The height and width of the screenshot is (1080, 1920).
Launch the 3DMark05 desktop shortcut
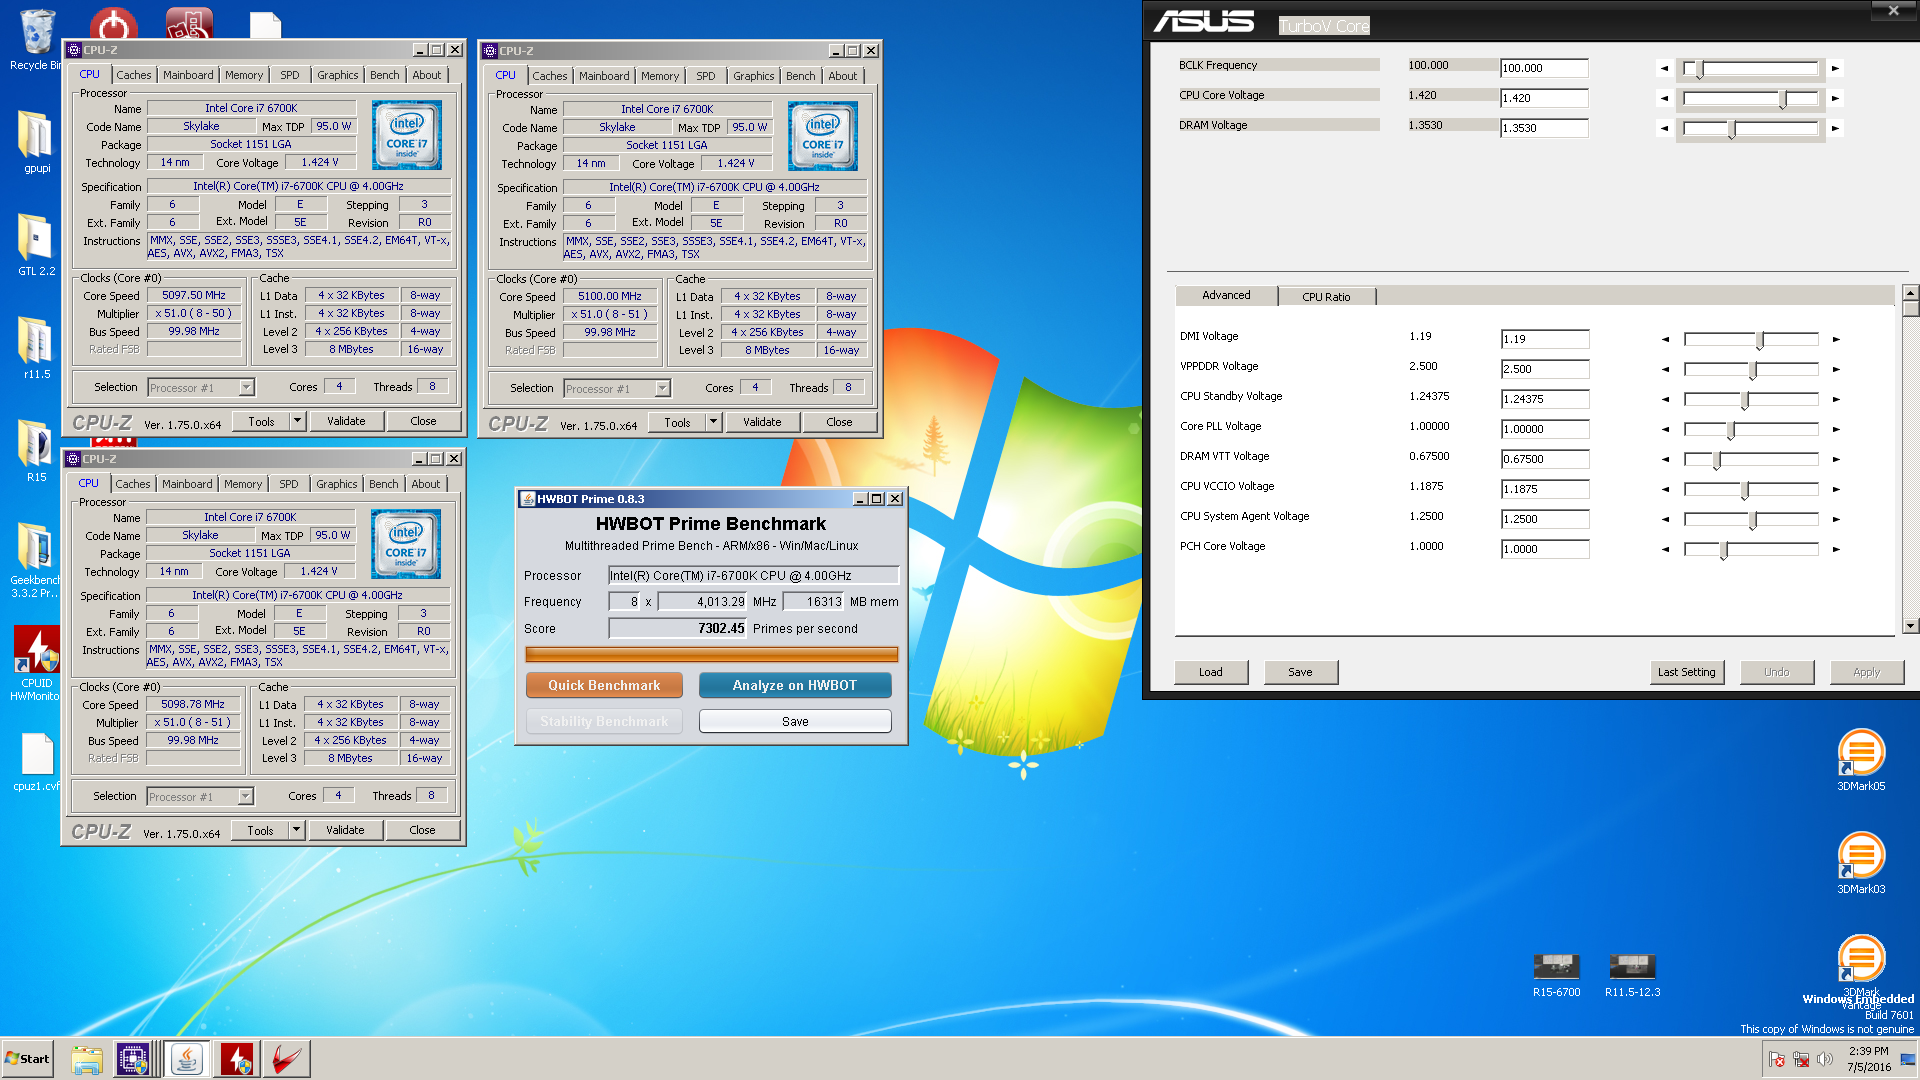click(1861, 760)
